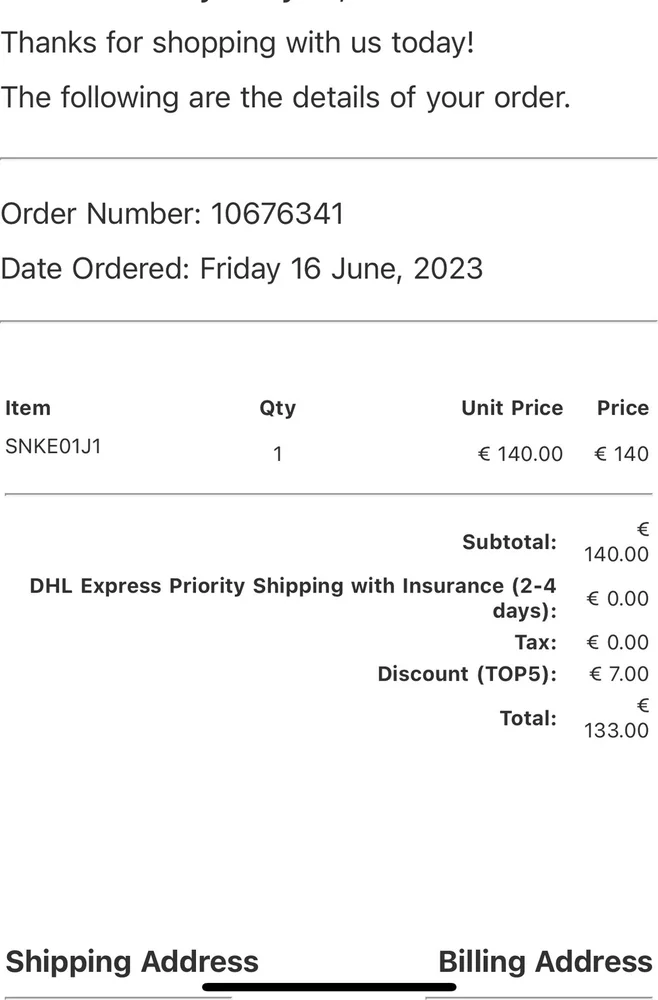Tap the Subtotal label
The image size is (658, 1000).
pyautogui.click(x=509, y=542)
